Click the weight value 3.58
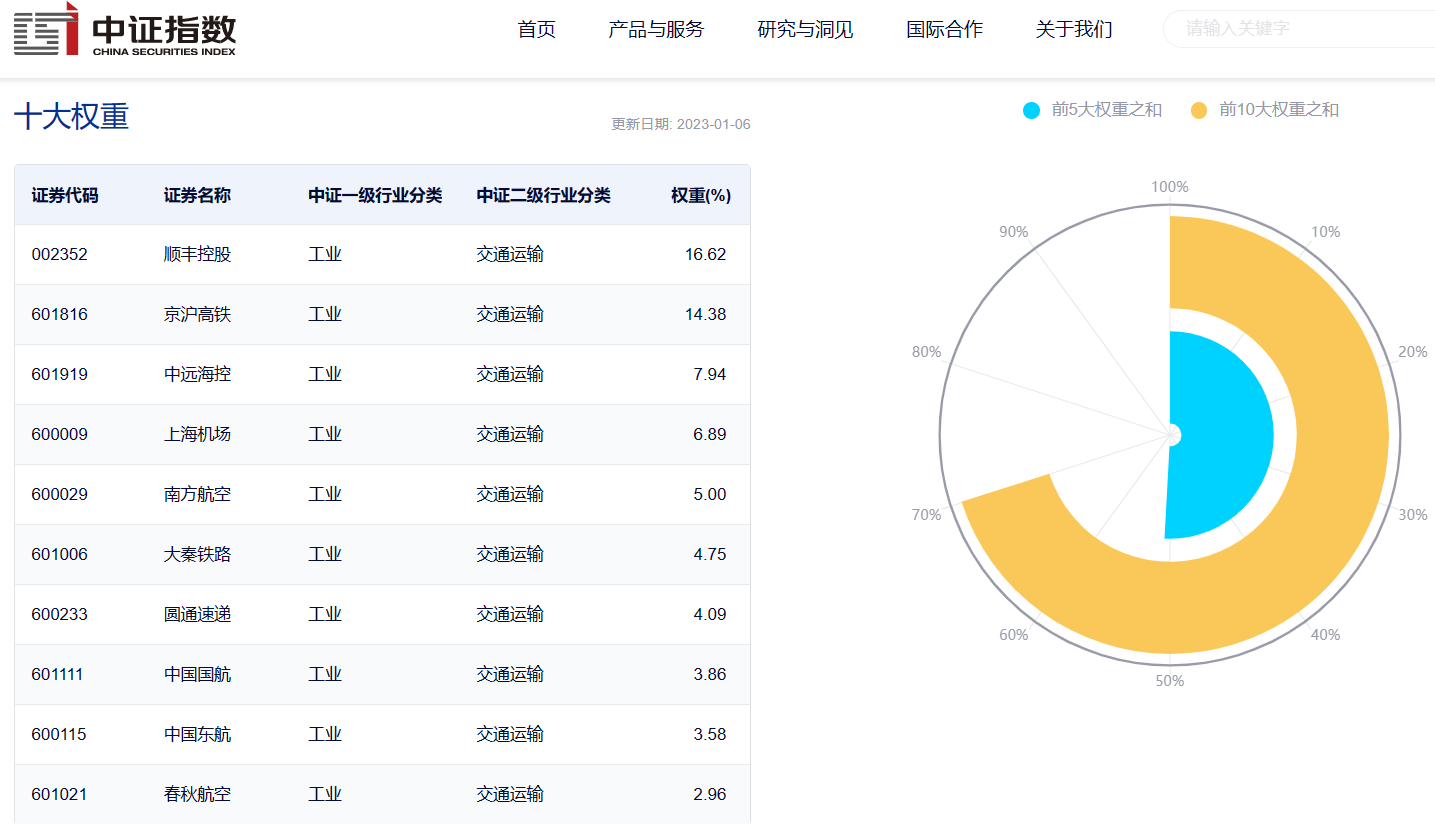The width and height of the screenshot is (1435, 824). [x=709, y=734]
